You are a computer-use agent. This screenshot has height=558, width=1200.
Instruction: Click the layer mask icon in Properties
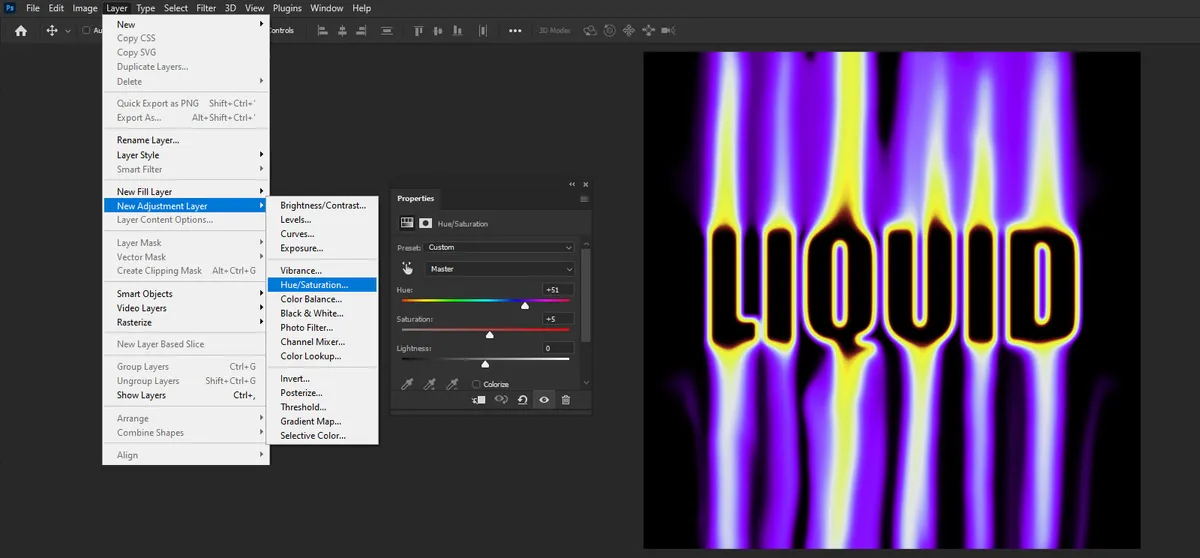click(x=425, y=224)
